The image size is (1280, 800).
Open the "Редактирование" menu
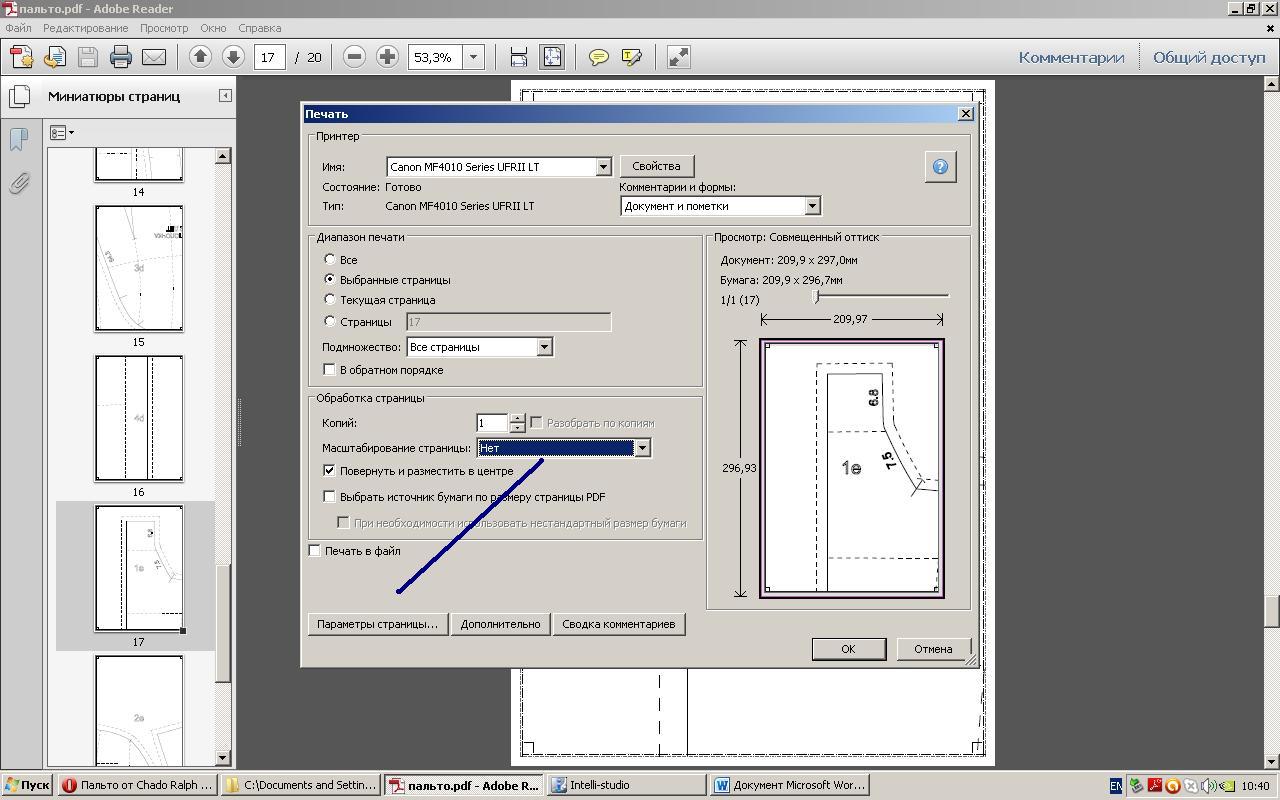pyautogui.click(x=85, y=28)
